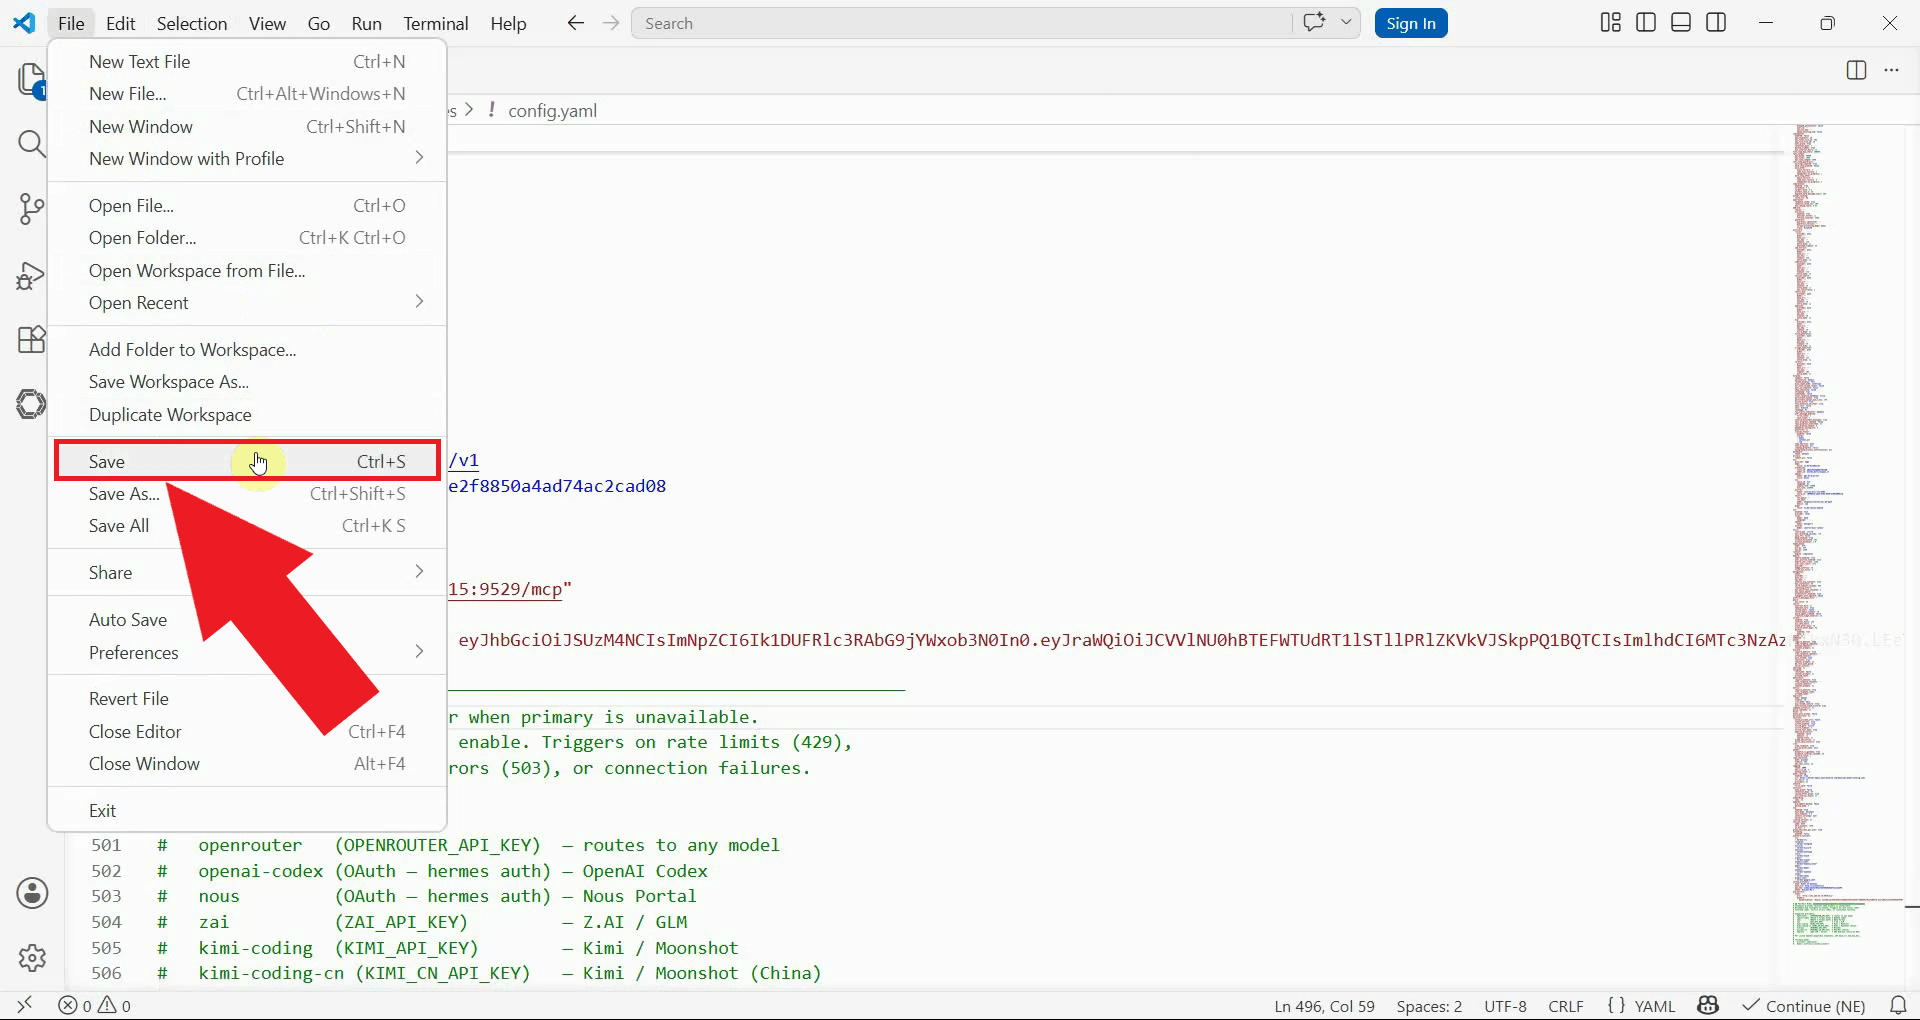Go back with the left arrow
The height and width of the screenshot is (1020, 1920).
pyautogui.click(x=575, y=23)
